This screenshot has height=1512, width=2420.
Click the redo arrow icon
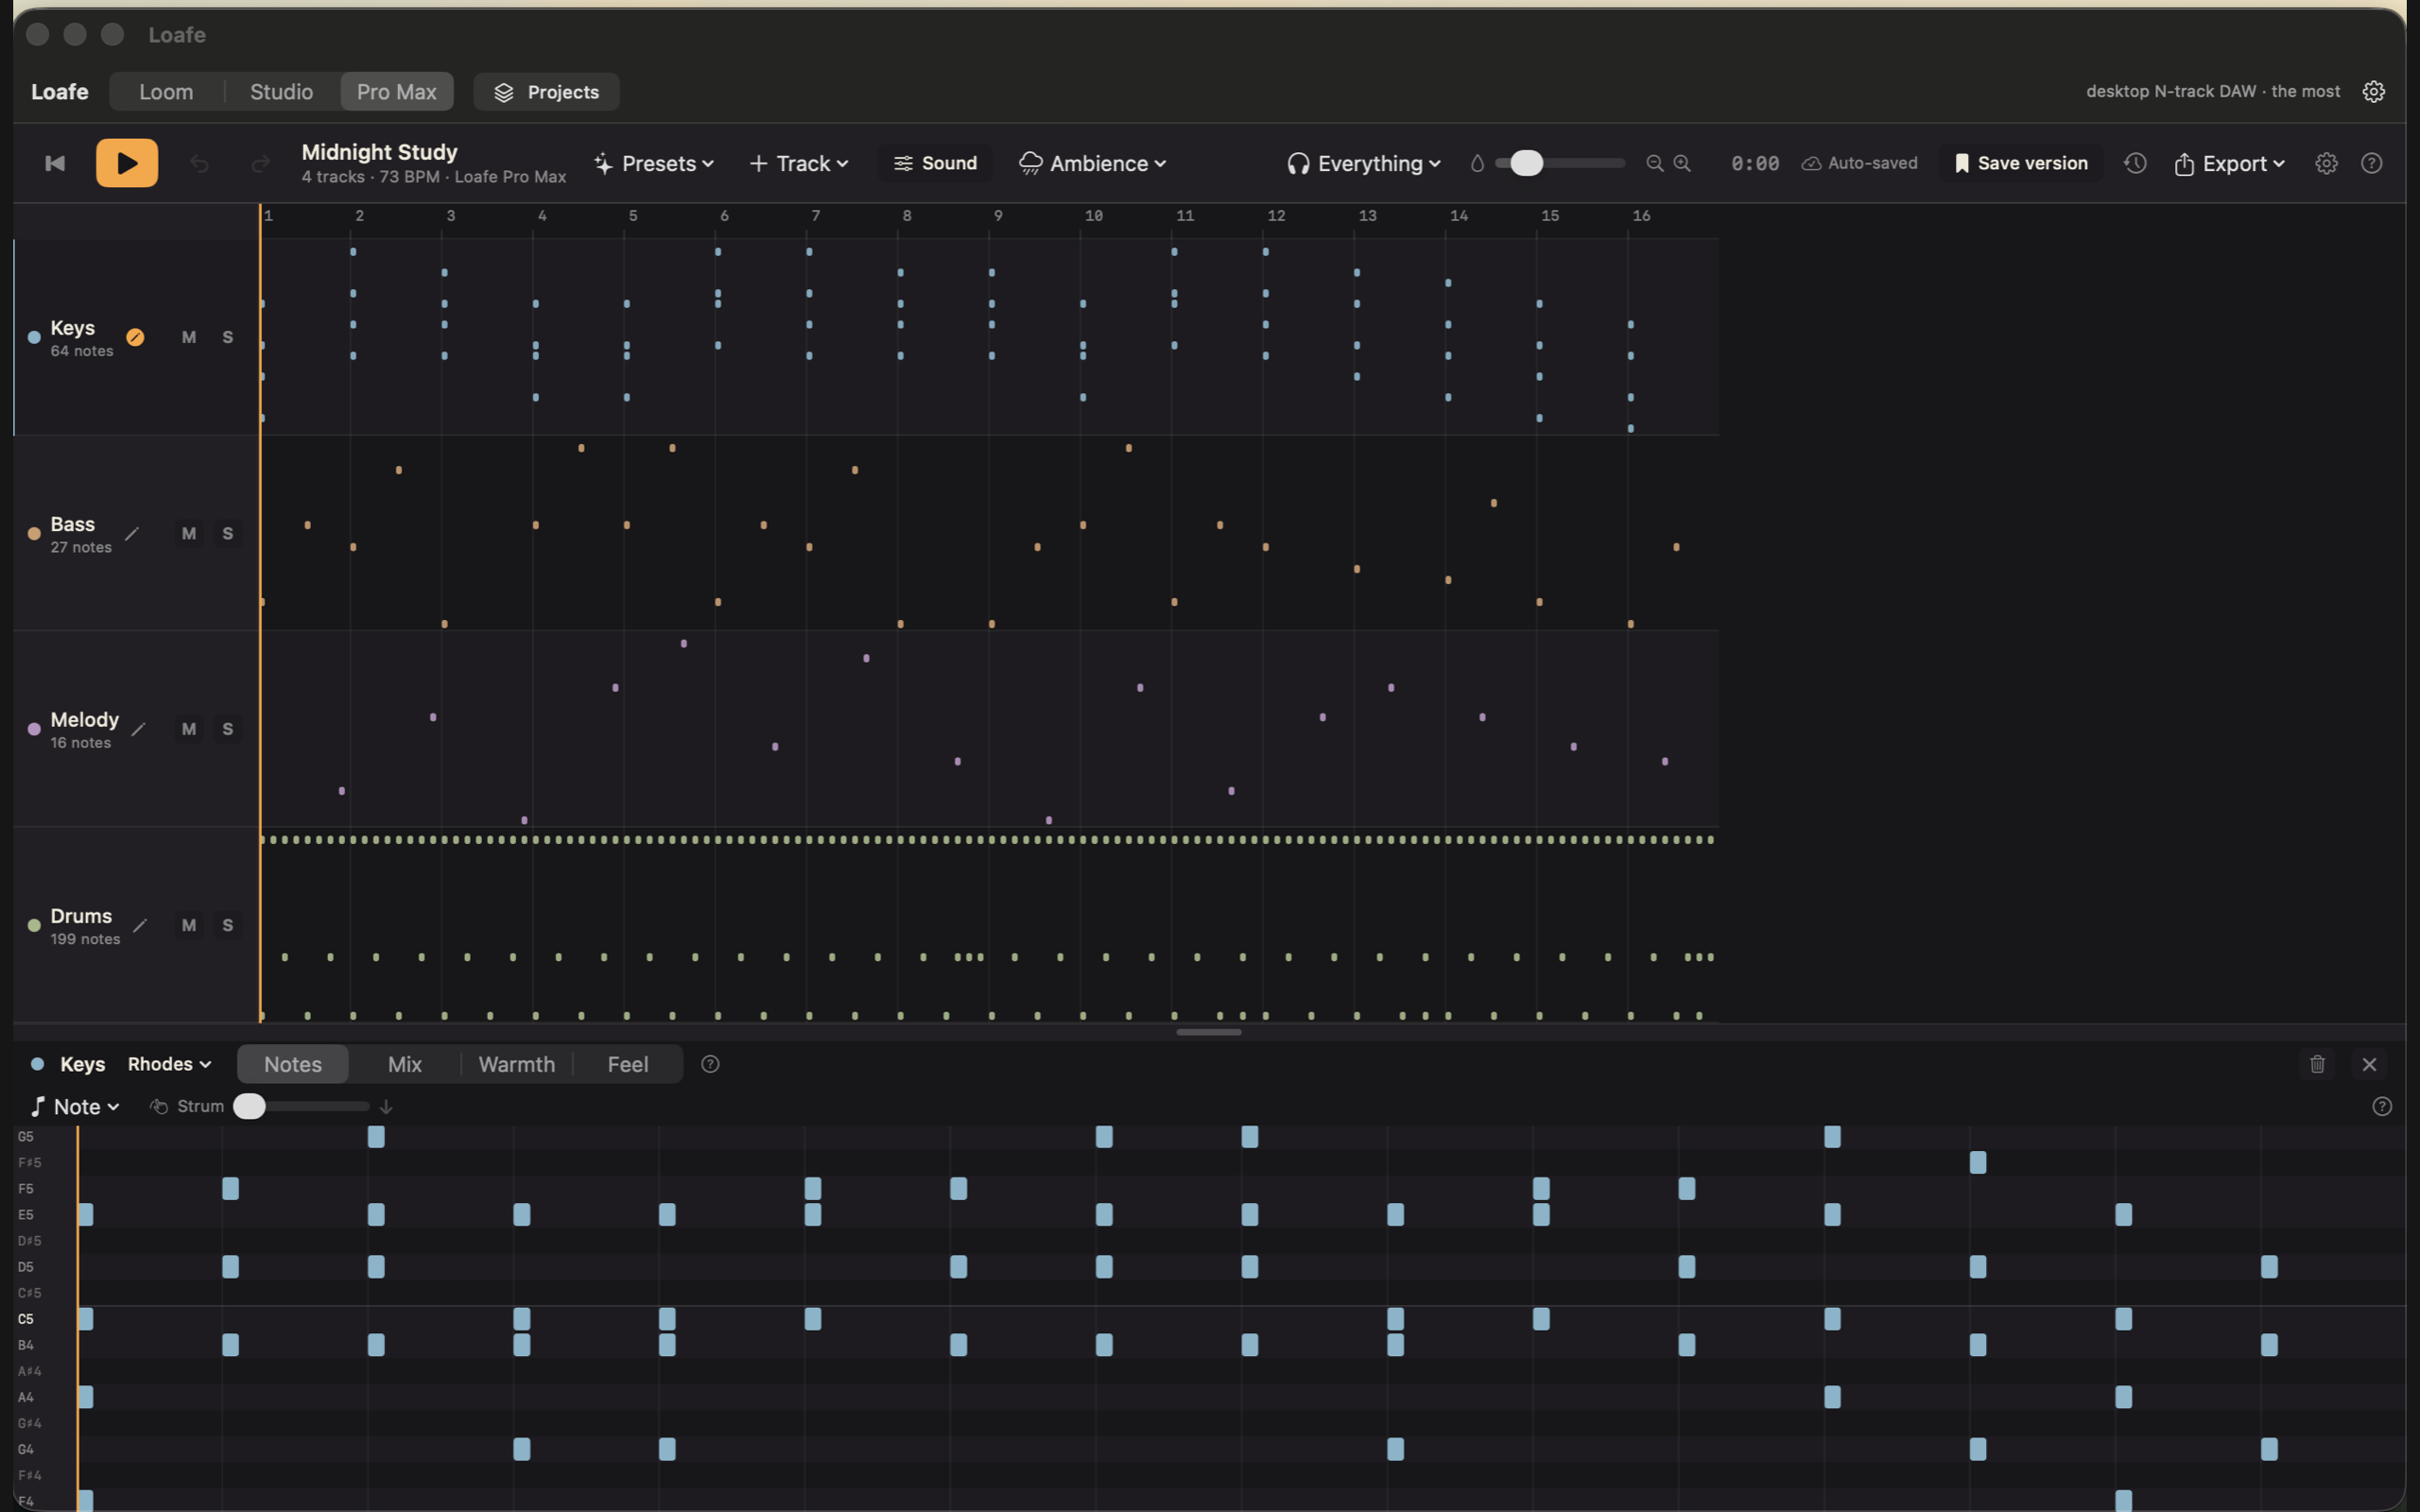coord(260,163)
